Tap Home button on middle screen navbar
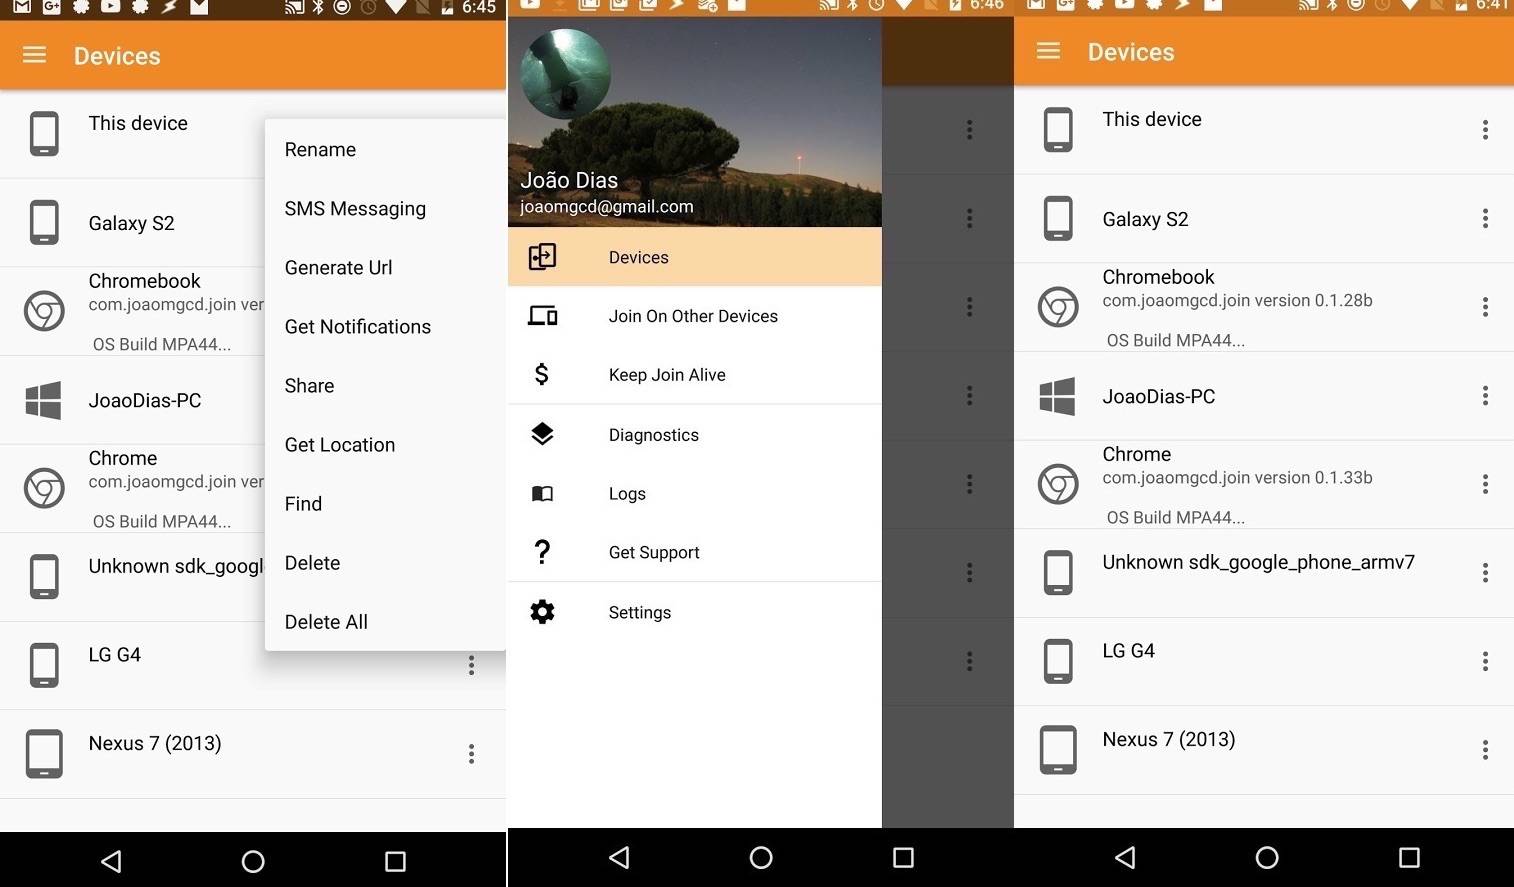This screenshot has width=1514, height=887. (x=761, y=857)
